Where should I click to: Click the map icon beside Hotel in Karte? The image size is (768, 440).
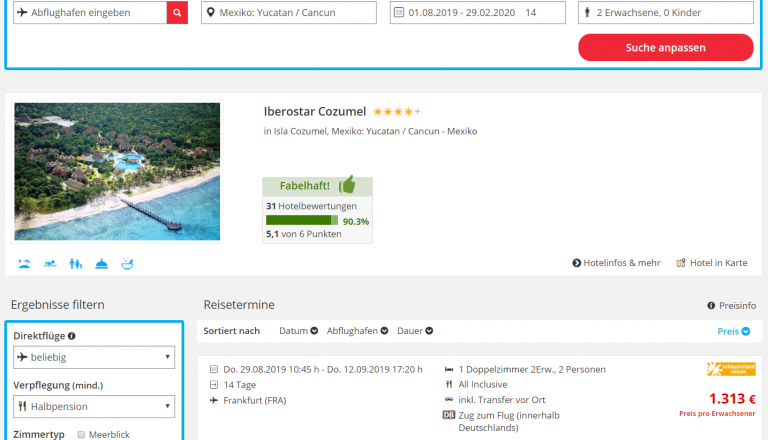[x=681, y=263]
